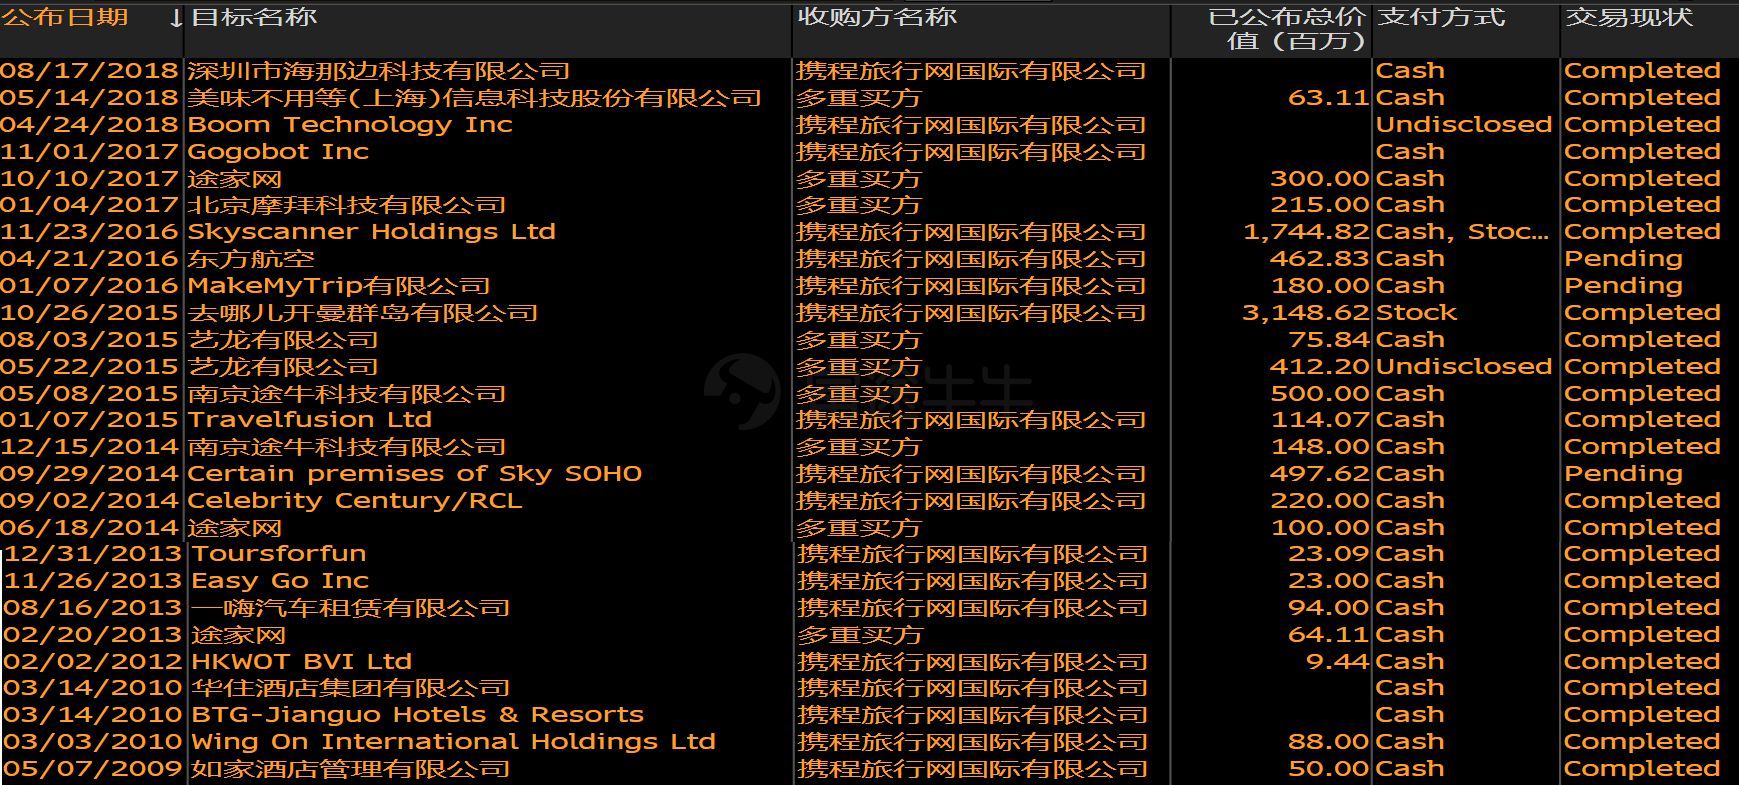Click the 88.00 value cell
The width and height of the screenshot is (1739, 785).
(x=1329, y=742)
